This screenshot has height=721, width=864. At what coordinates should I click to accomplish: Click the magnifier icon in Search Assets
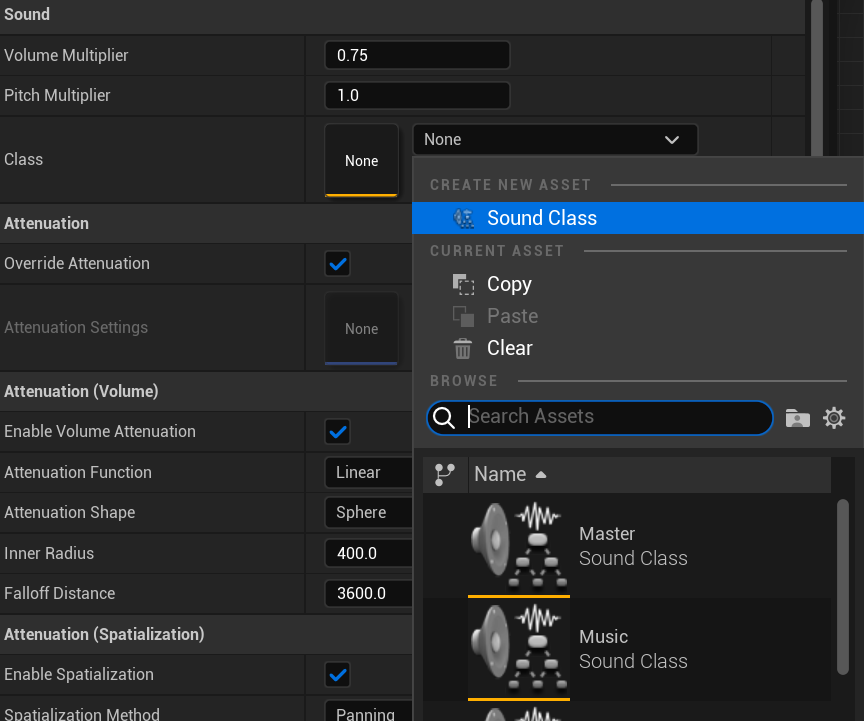444,418
